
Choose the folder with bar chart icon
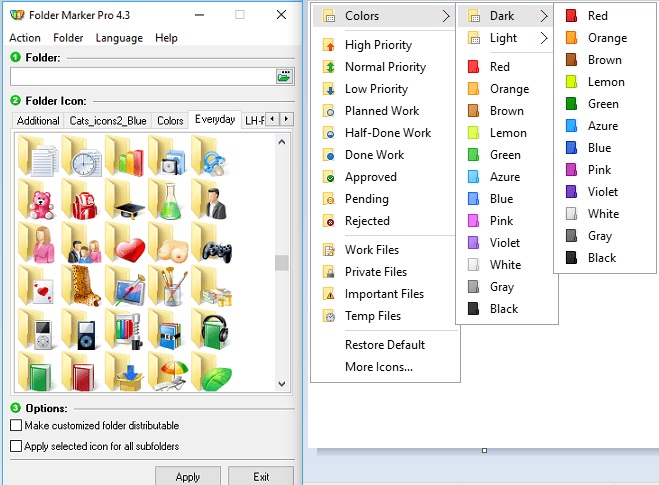pyautogui.click(x=125, y=156)
